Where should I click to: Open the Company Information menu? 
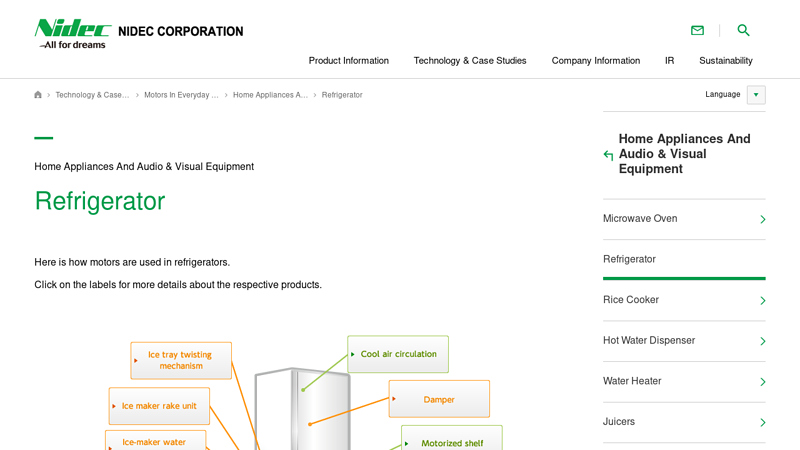[595, 61]
